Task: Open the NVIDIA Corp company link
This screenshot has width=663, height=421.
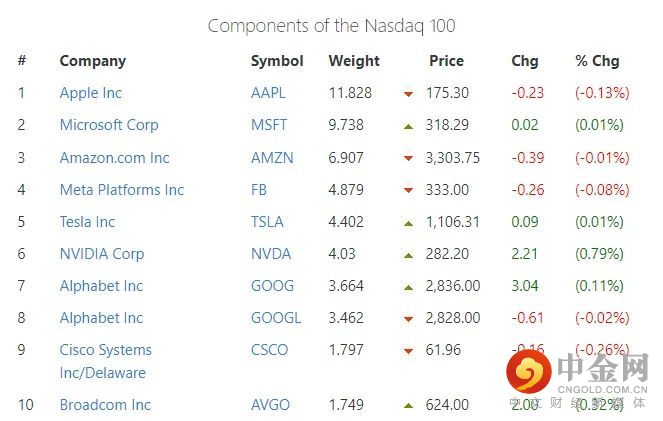Action: pos(102,253)
